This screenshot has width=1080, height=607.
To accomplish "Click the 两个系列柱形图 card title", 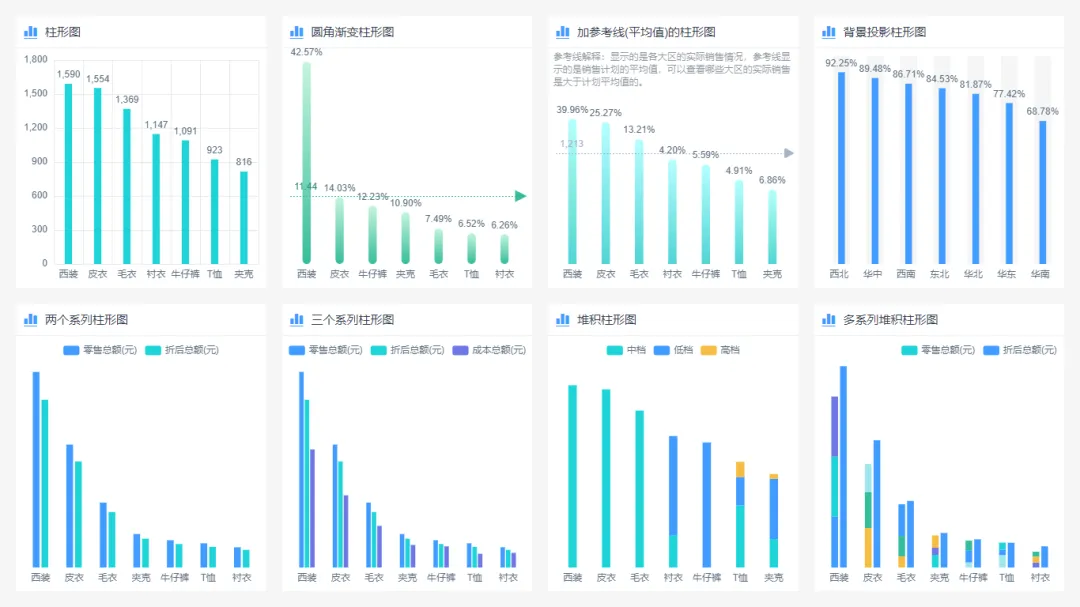I will coord(86,320).
